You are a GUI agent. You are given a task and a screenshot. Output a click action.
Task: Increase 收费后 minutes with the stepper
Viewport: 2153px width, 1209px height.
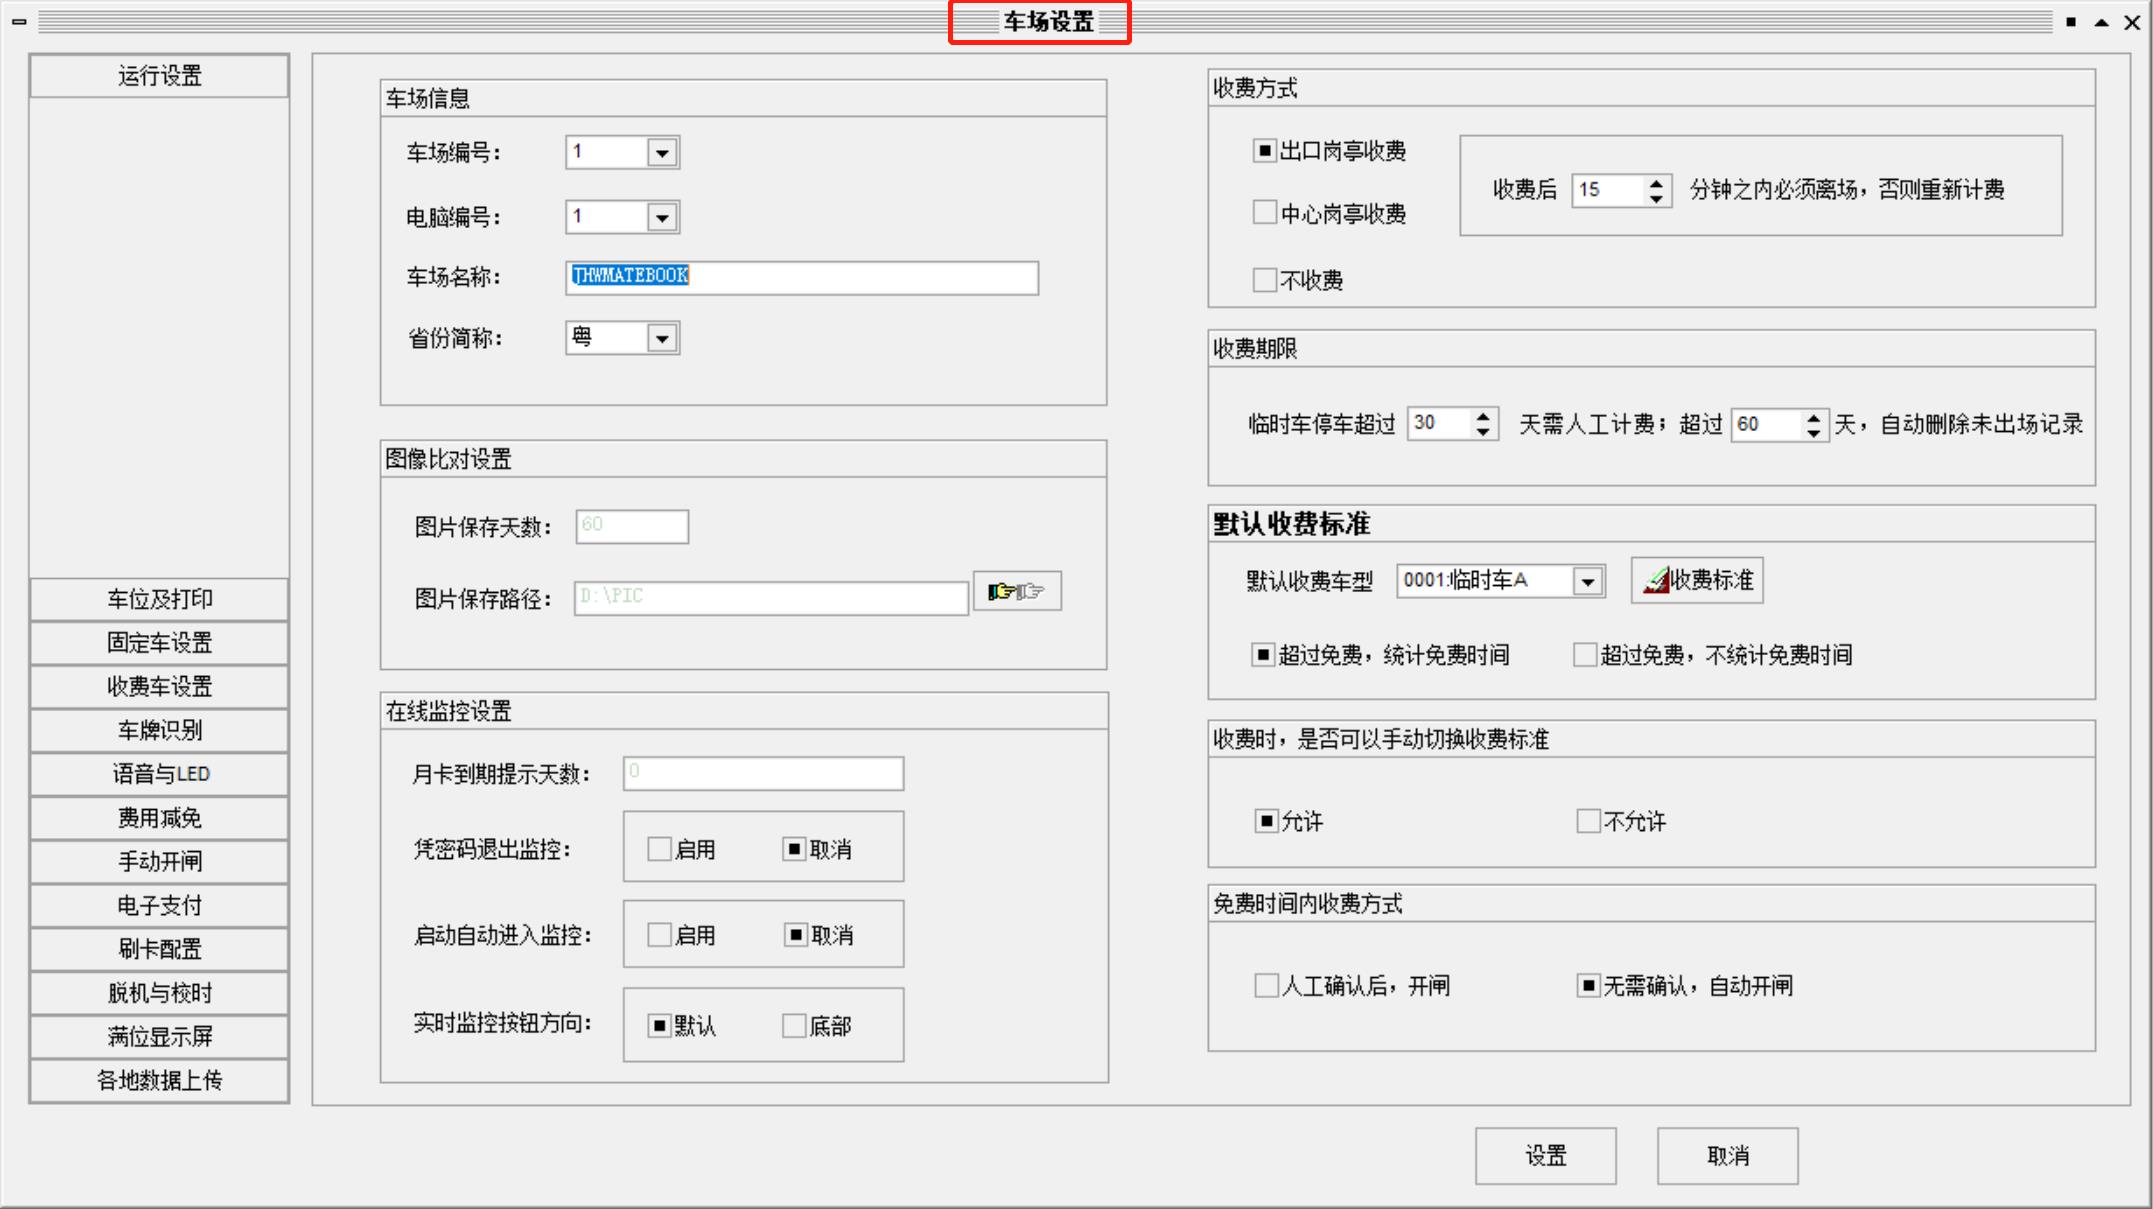(x=1656, y=184)
